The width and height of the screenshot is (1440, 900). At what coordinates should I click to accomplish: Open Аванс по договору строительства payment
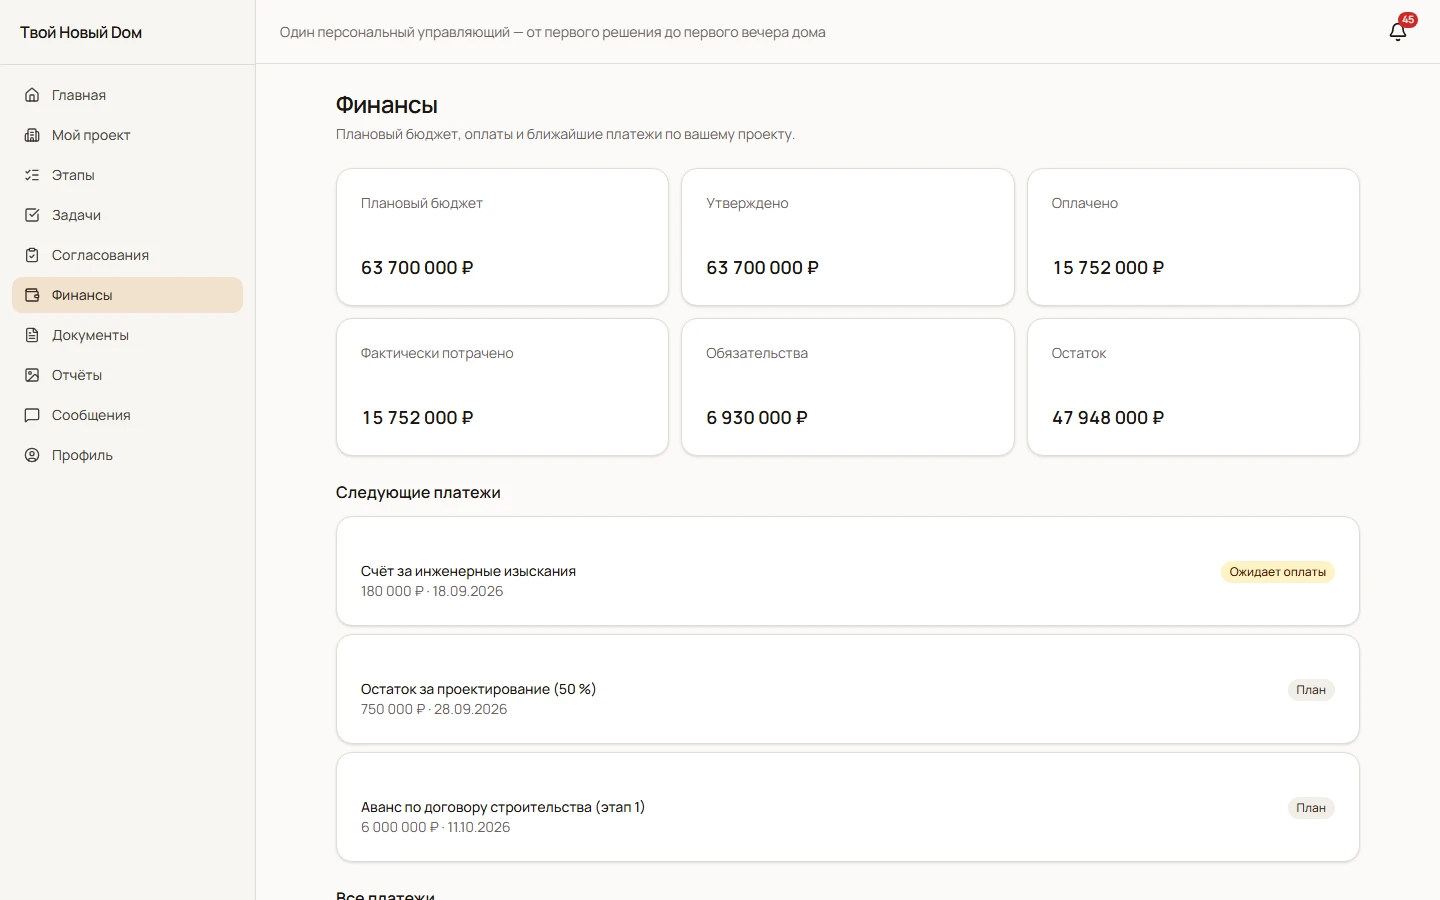click(x=848, y=807)
